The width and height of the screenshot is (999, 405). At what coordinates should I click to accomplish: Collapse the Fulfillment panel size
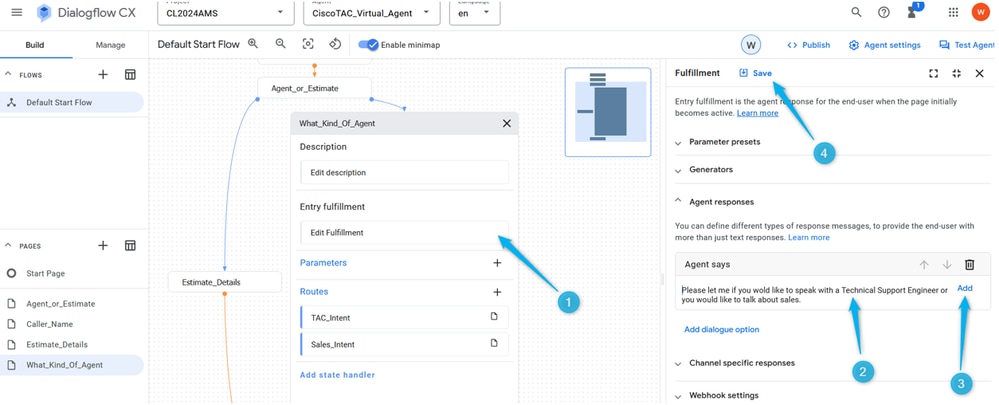[956, 73]
